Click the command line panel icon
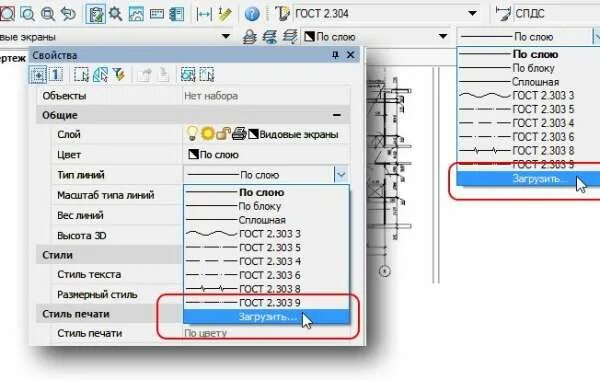The width and height of the screenshot is (600, 380). (157, 14)
